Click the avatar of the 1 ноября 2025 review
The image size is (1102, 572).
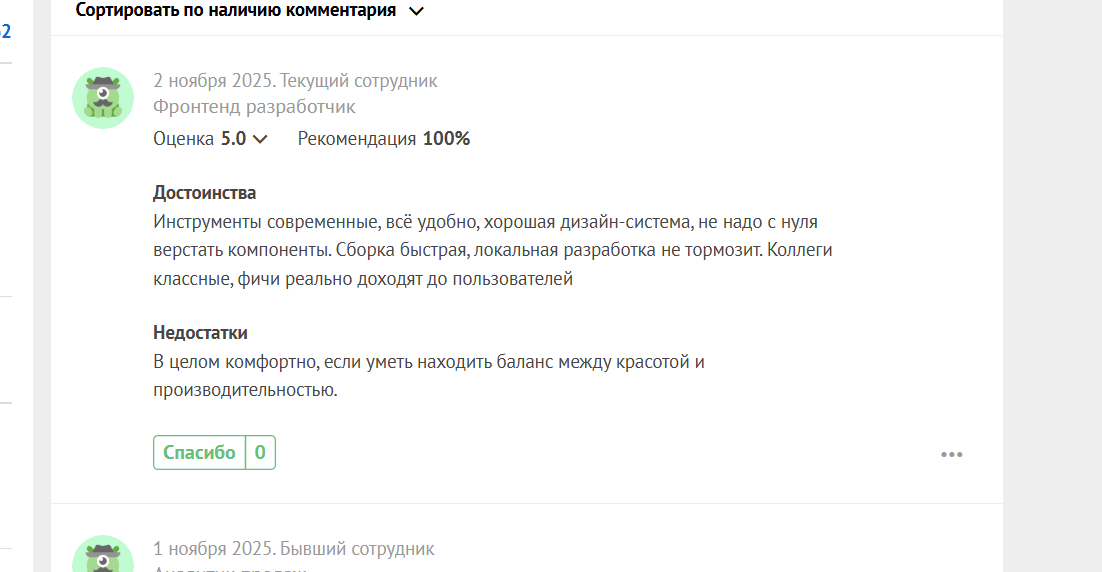103,556
